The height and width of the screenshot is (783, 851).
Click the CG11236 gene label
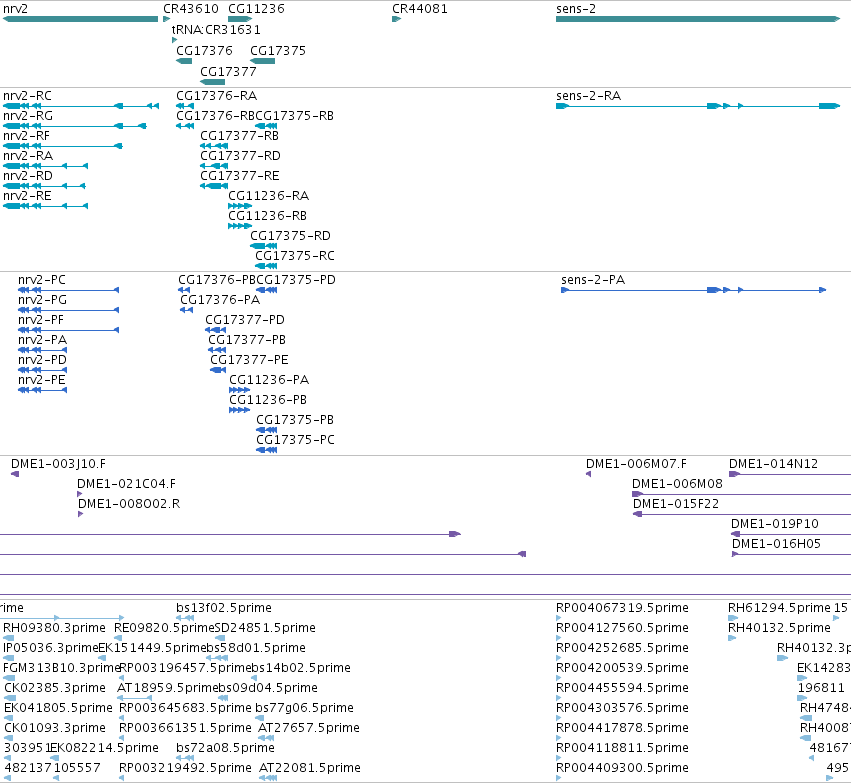click(x=256, y=9)
